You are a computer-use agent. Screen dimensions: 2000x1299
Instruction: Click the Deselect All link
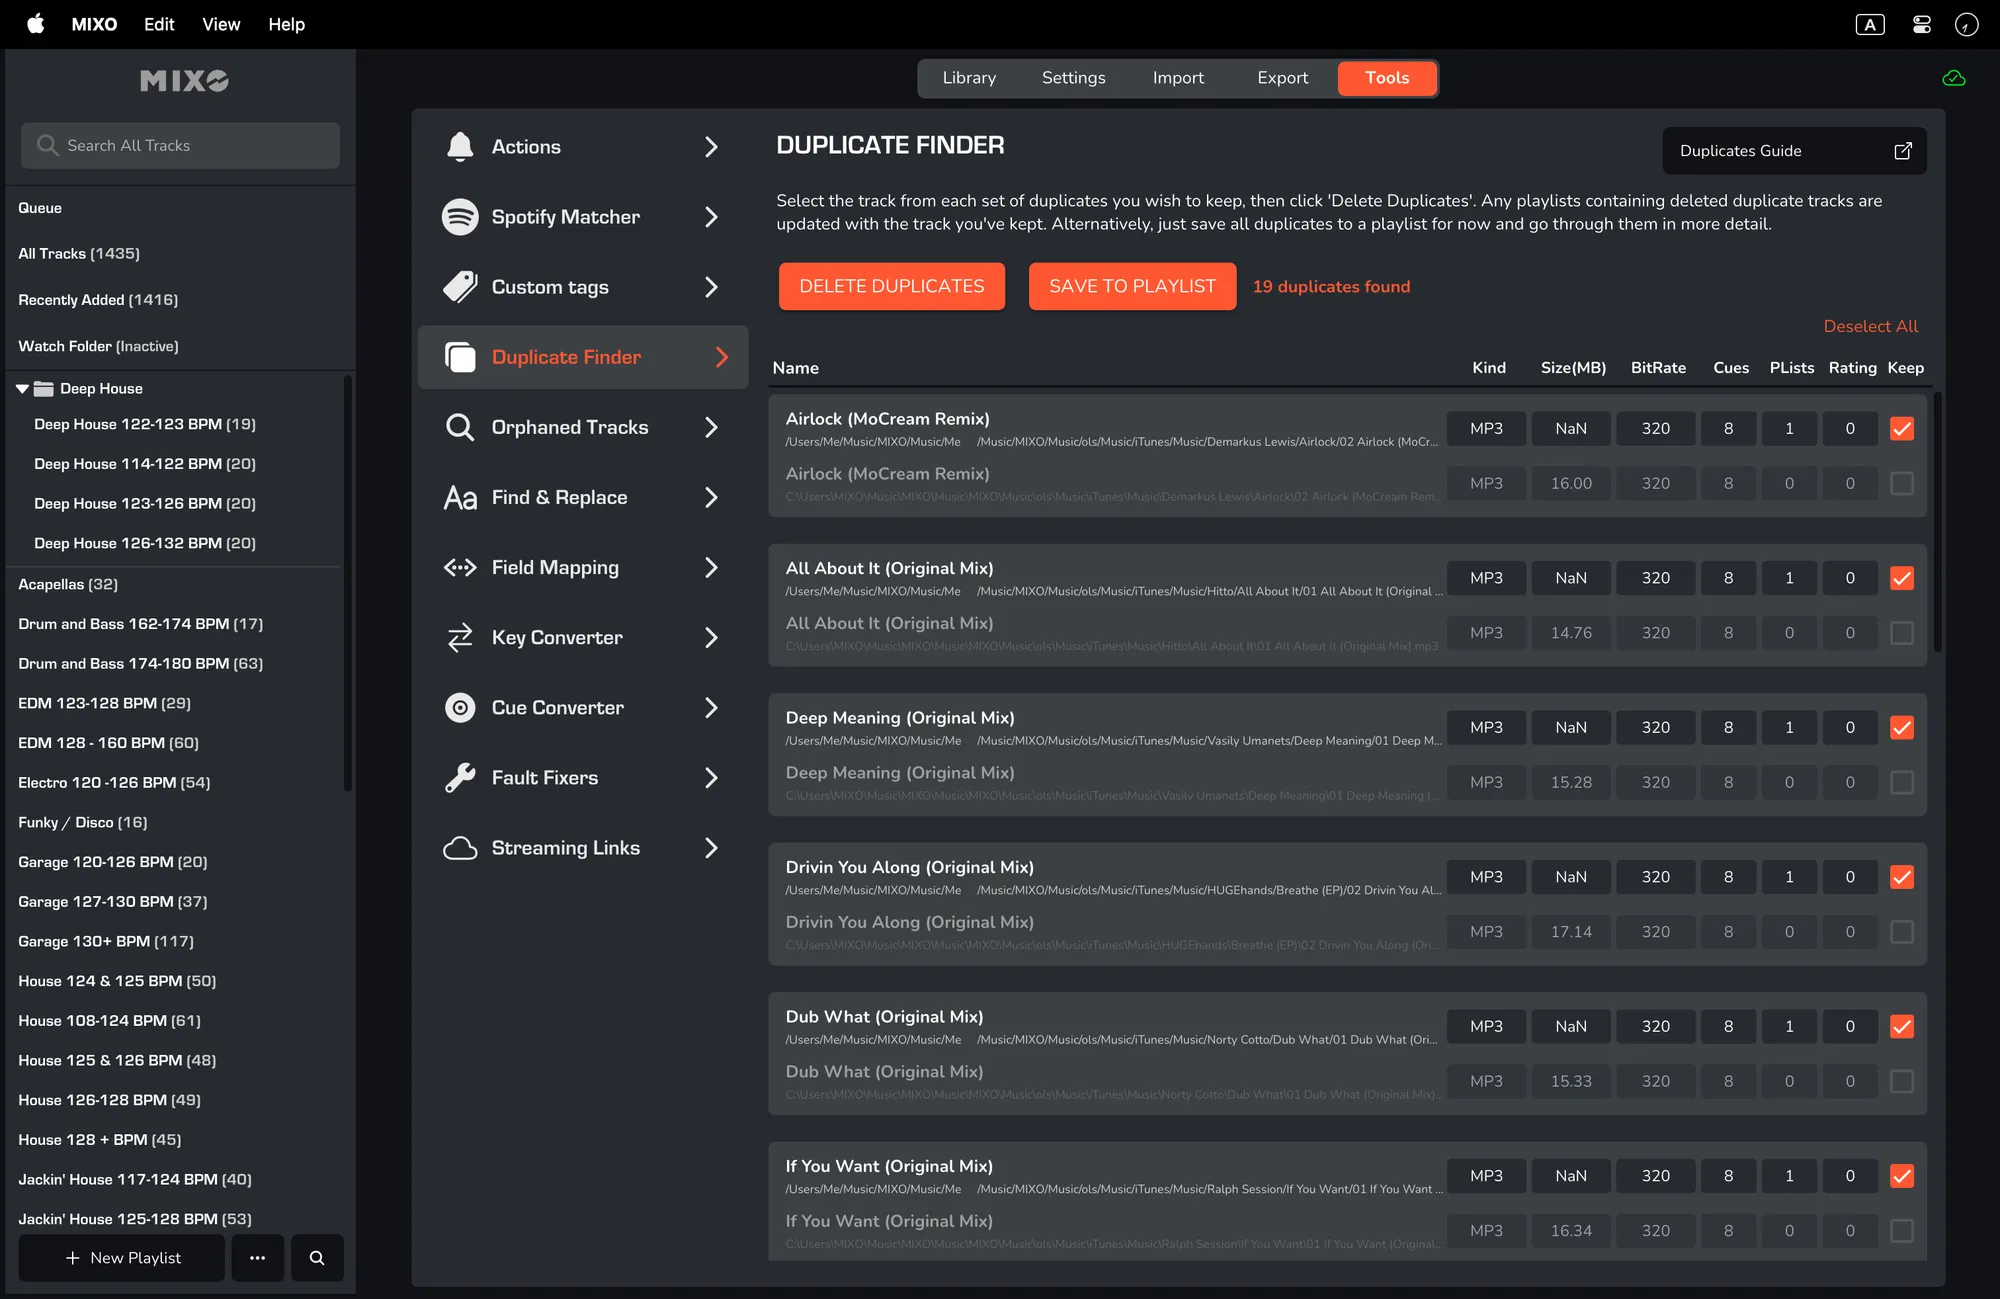pyautogui.click(x=1870, y=326)
